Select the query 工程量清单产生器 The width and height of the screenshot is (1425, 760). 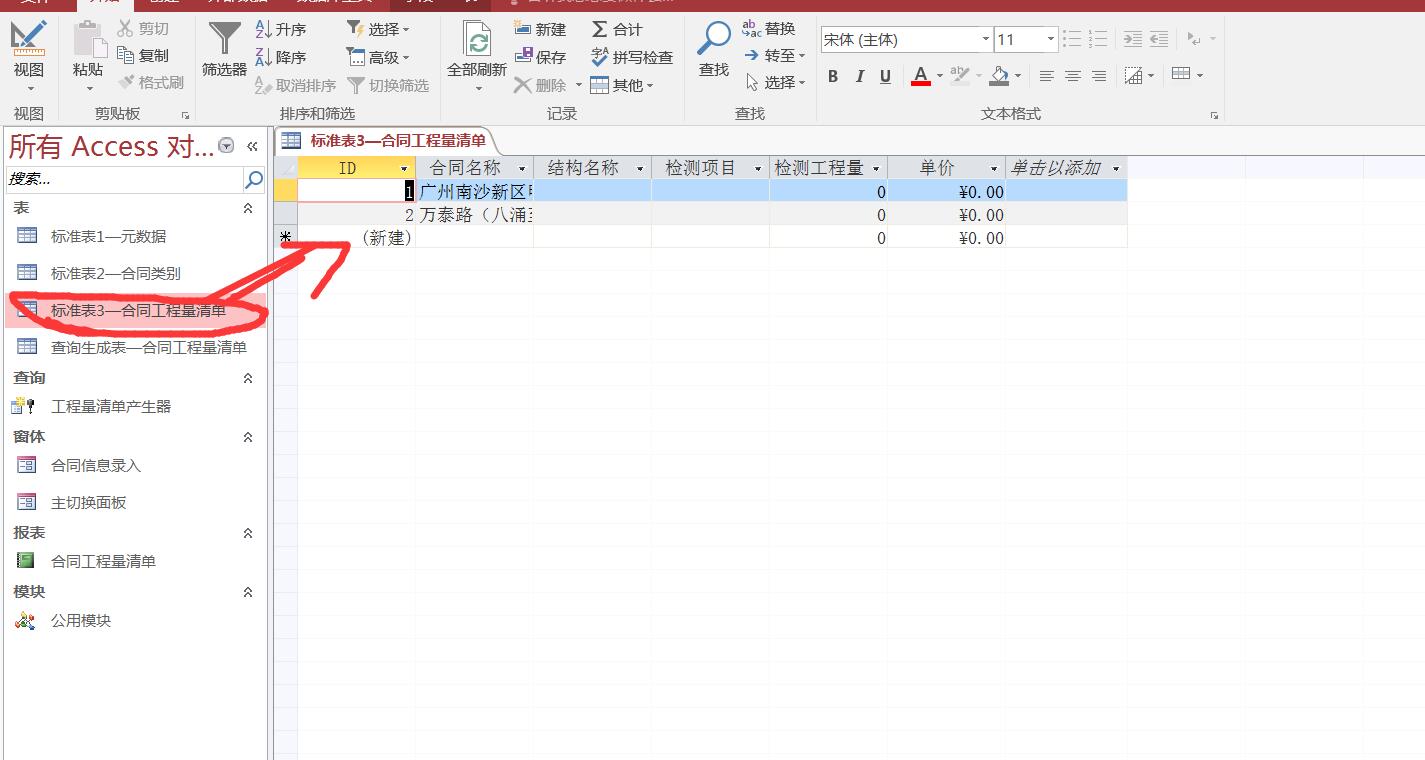[135, 406]
